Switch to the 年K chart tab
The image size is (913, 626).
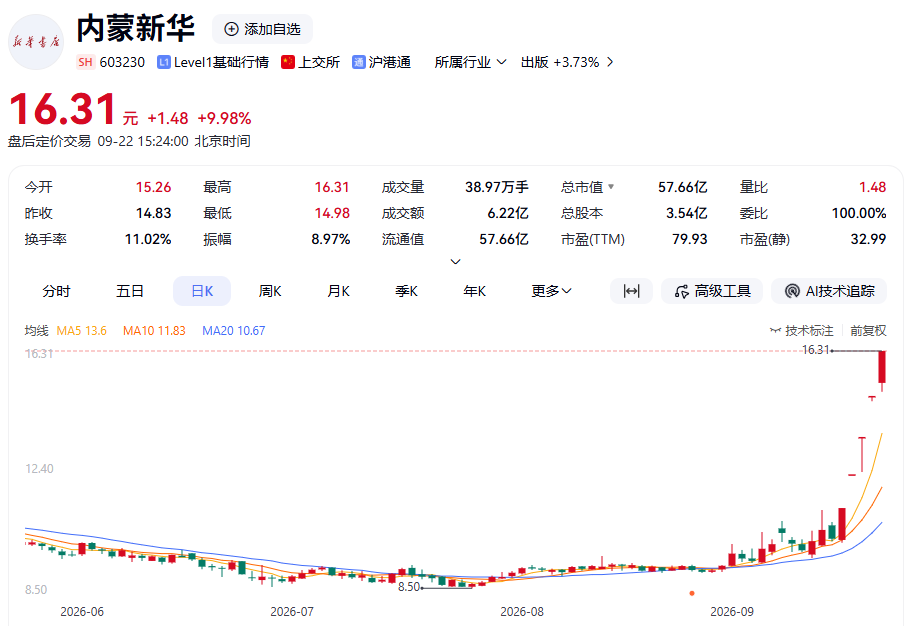coord(475,291)
